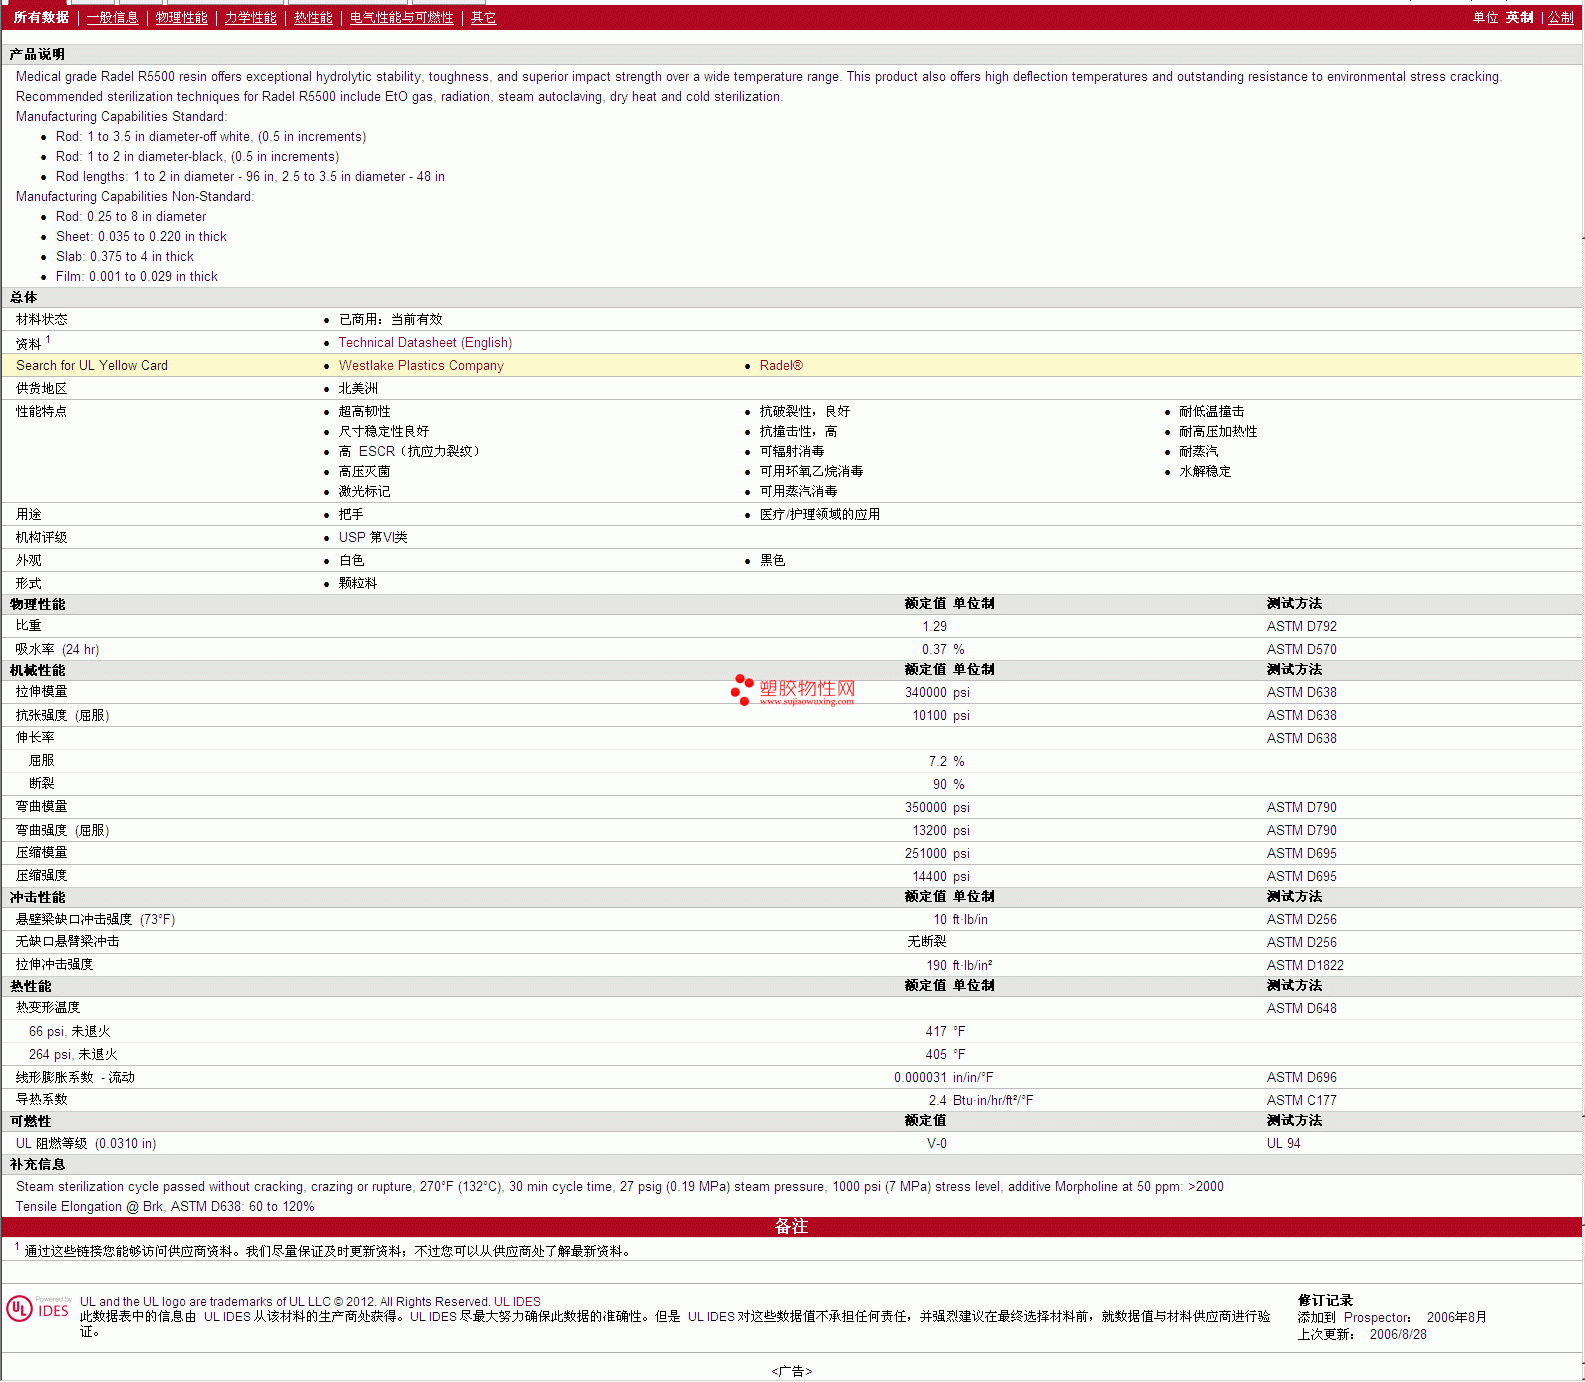The width and height of the screenshot is (1585, 1382).
Task: Click the ASTM C177 test method
Action: click(1301, 1100)
